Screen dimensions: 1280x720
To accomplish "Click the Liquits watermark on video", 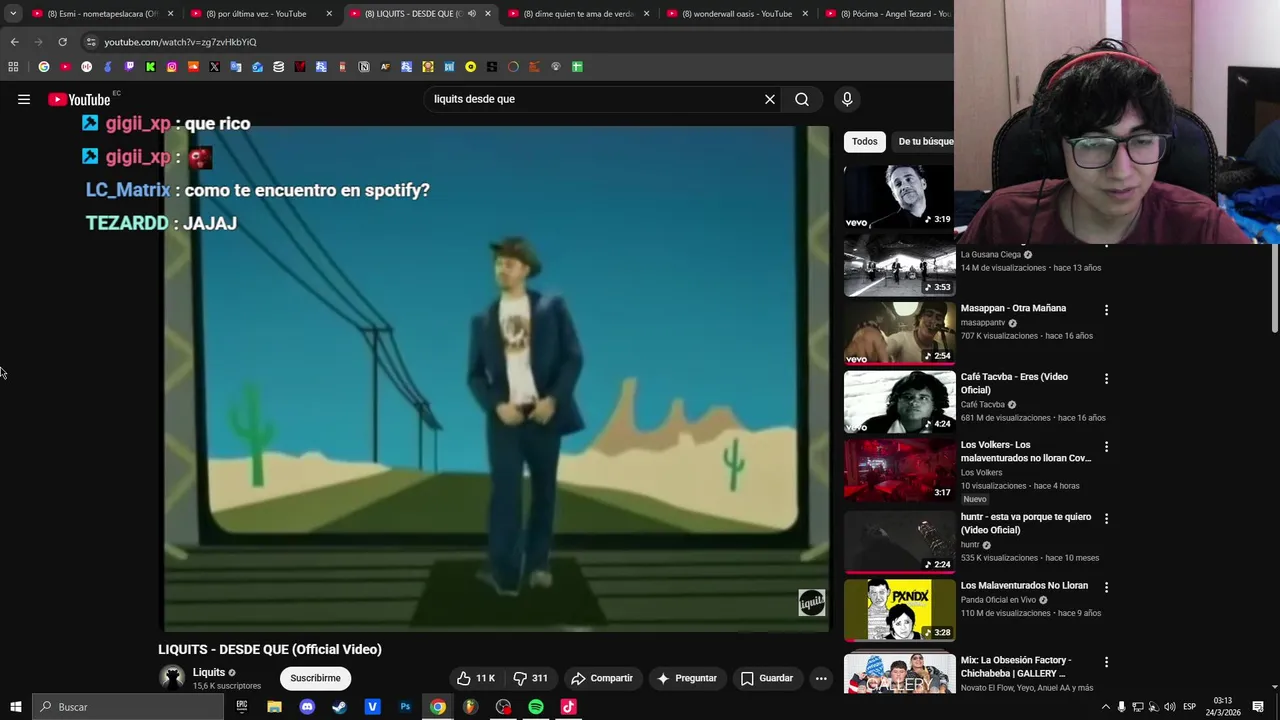I will 811,602.
